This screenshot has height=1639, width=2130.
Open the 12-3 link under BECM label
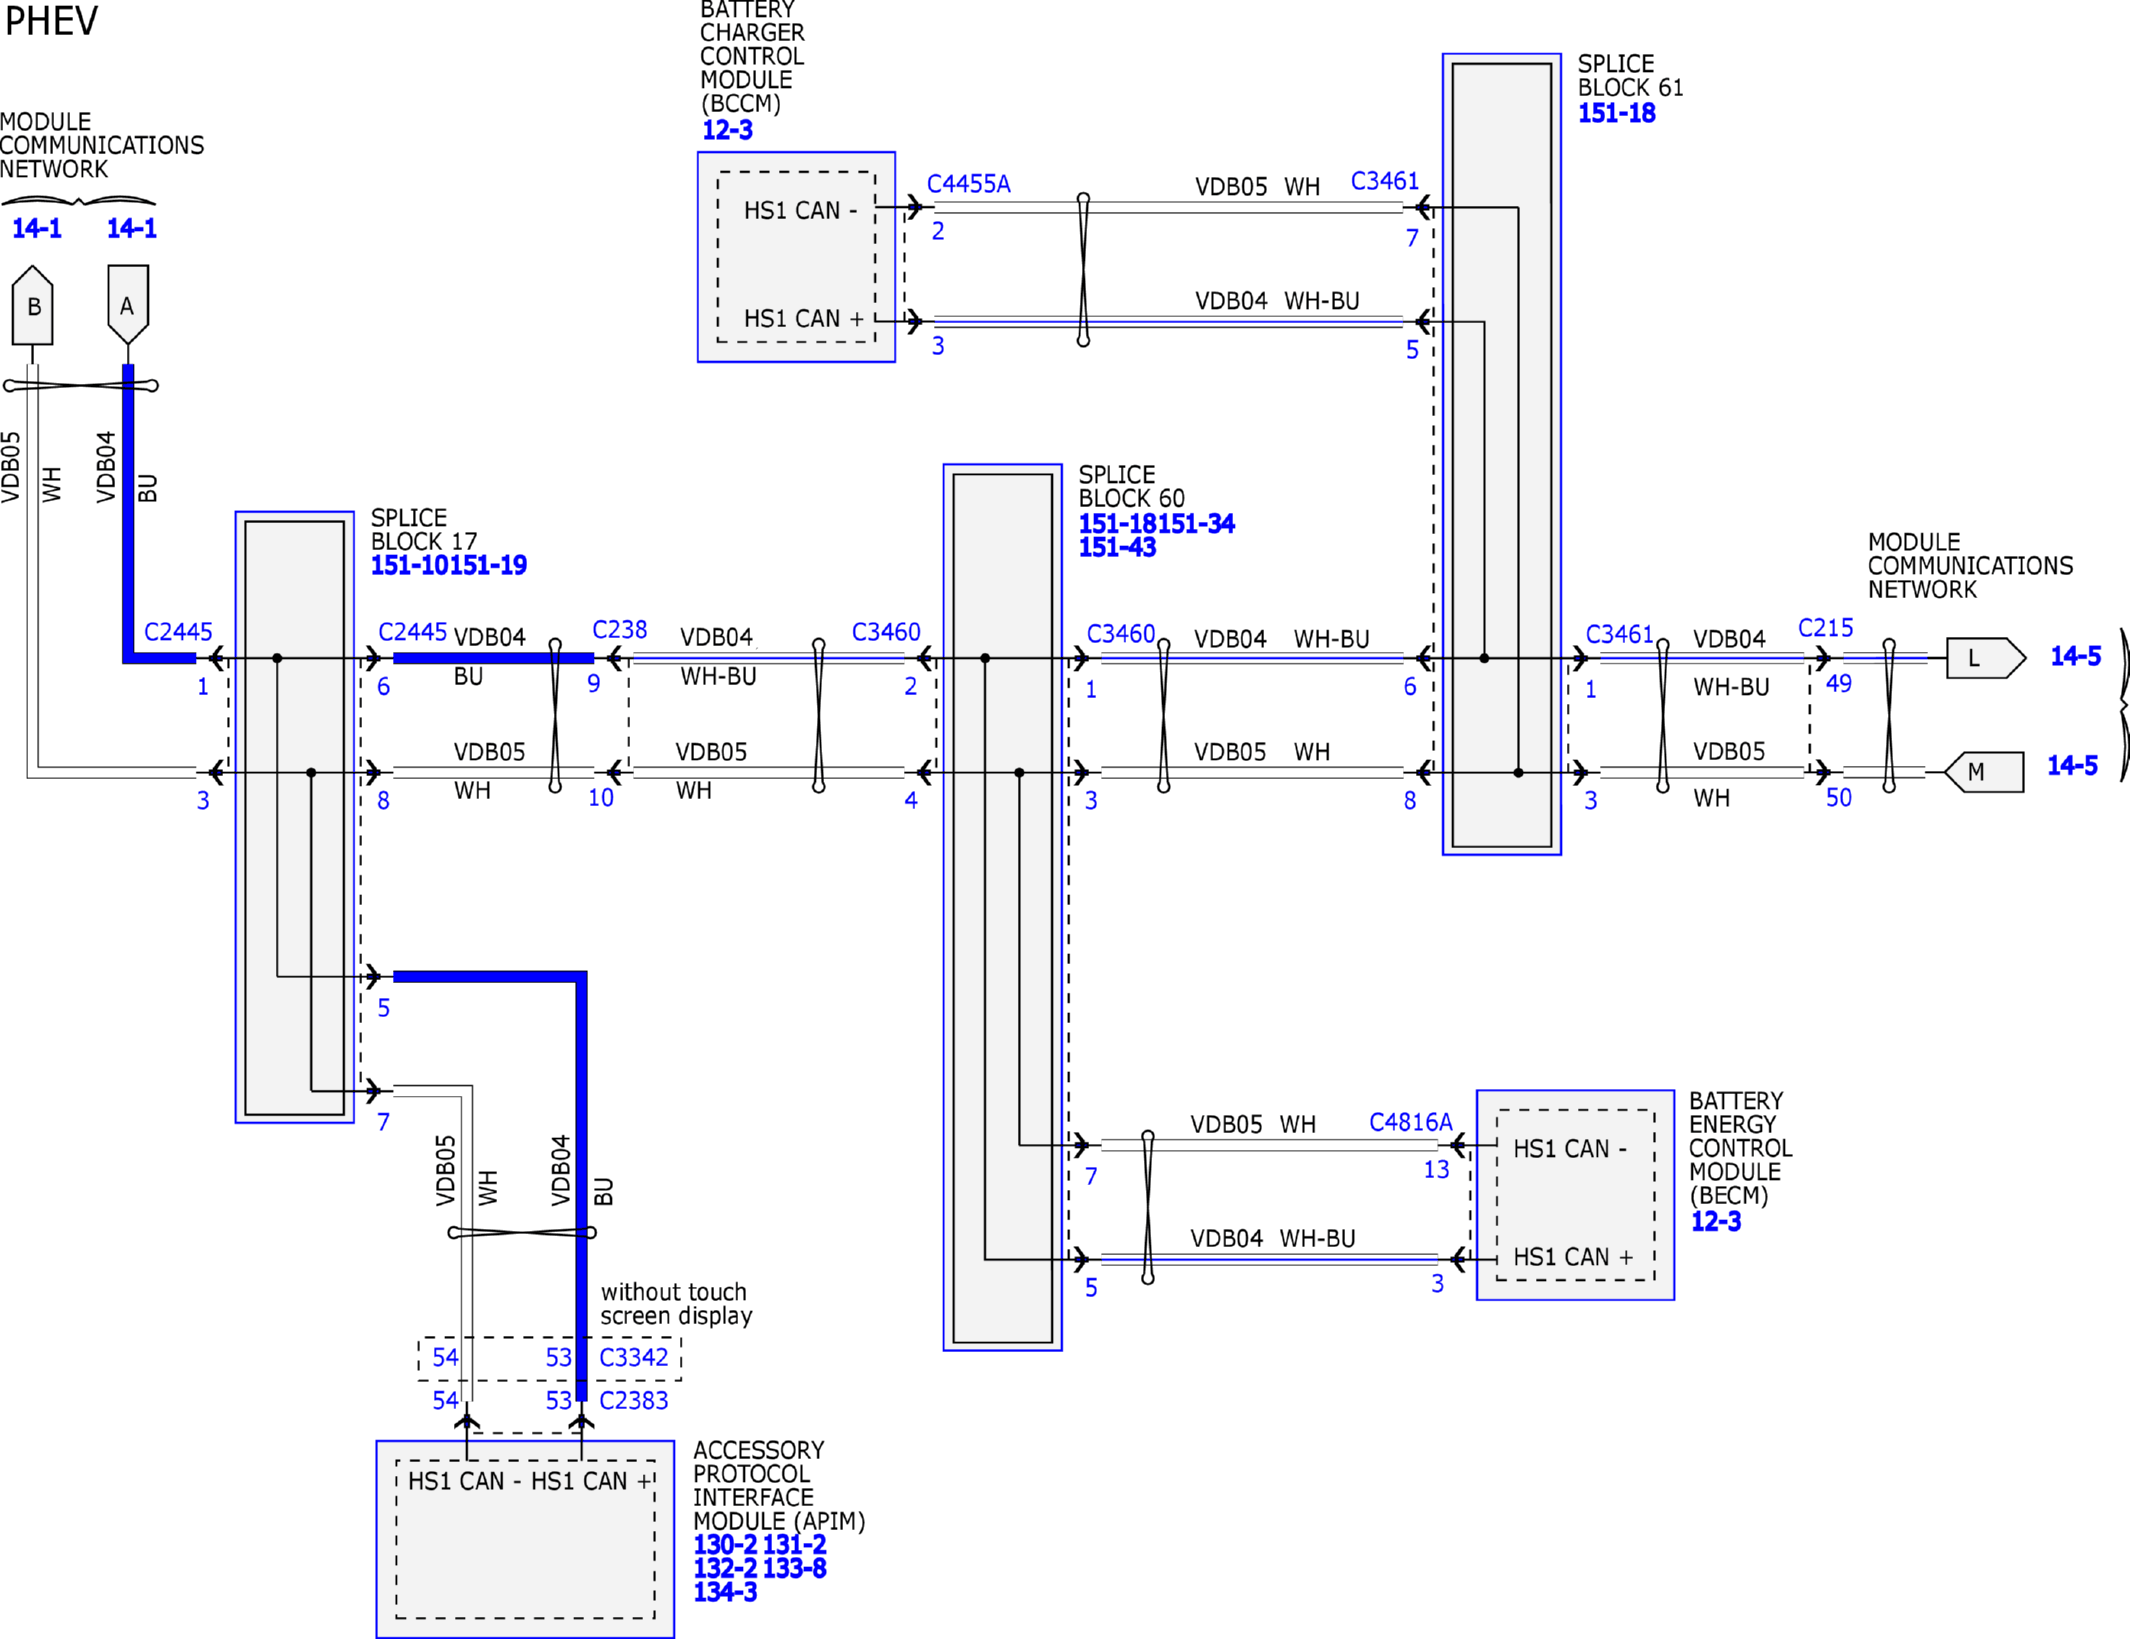pyautogui.click(x=1716, y=1221)
